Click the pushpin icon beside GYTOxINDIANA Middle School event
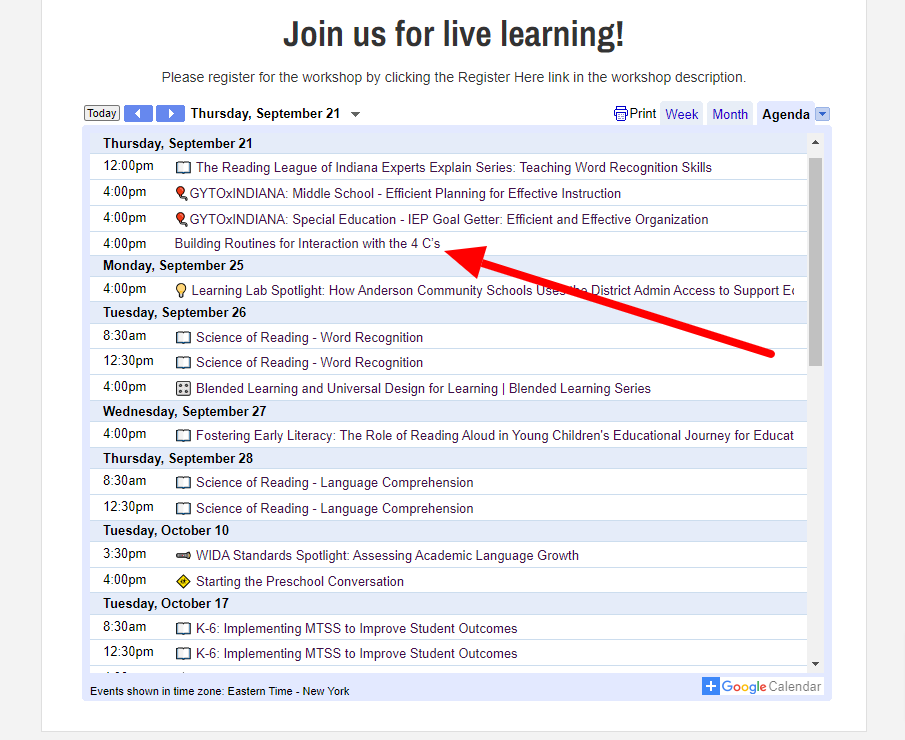Screen dimensions: 905x740 pyautogui.click(x=181, y=192)
